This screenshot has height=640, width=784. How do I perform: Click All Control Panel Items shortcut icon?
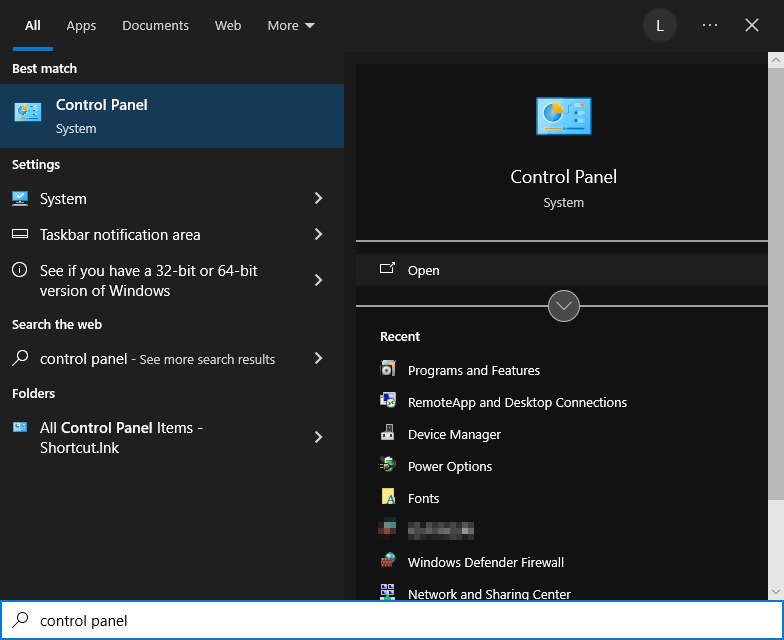(x=20, y=427)
